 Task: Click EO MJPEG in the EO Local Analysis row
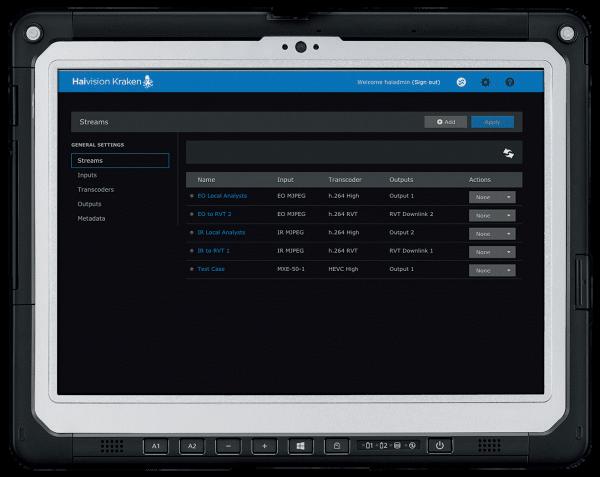point(291,196)
